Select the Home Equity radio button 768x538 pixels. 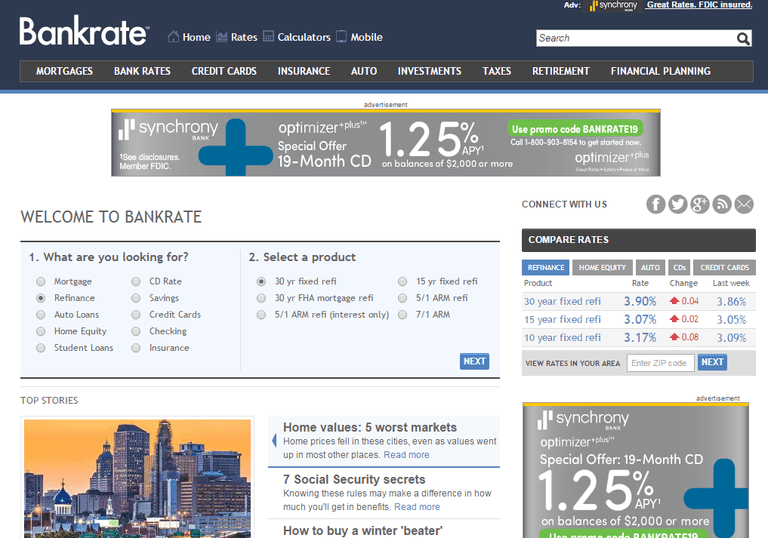(41, 331)
